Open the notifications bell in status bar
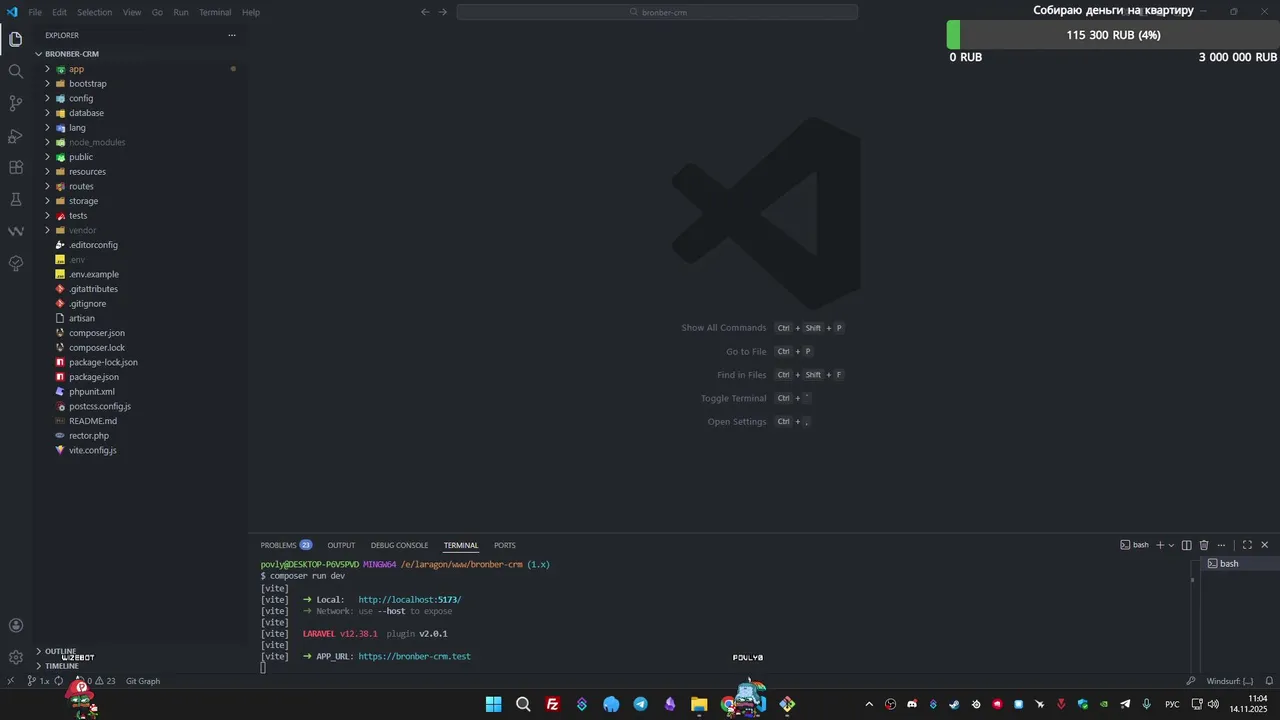The width and height of the screenshot is (1280, 720). point(1269,681)
